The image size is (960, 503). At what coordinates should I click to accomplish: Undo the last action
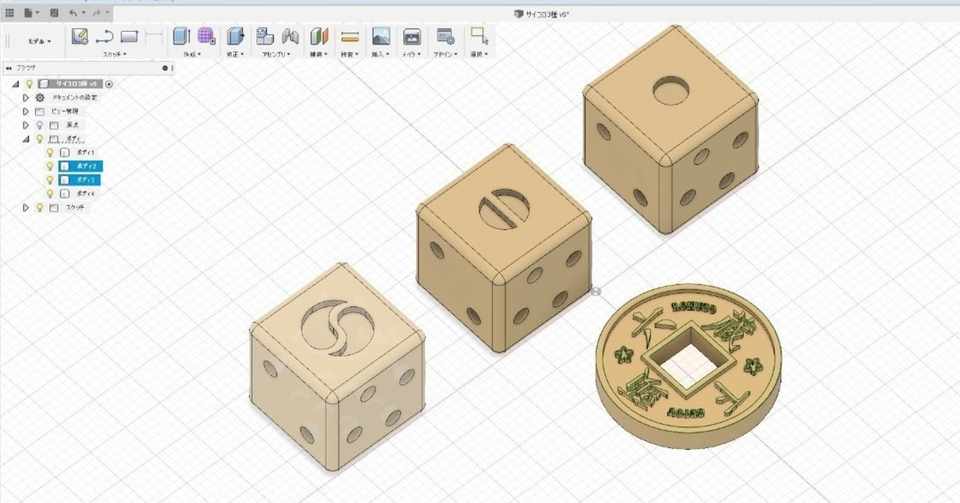[x=73, y=12]
